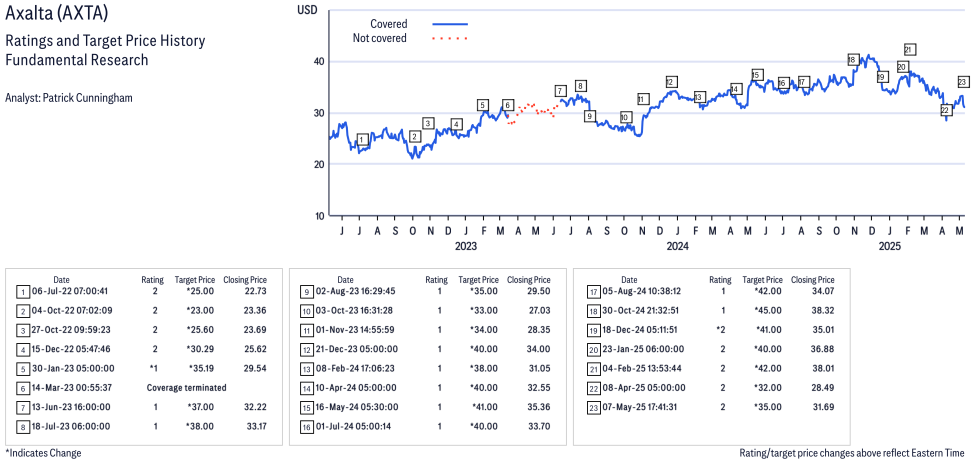Select chart marker 12 on the price chart
The height and width of the screenshot is (459, 975).
tap(670, 81)
